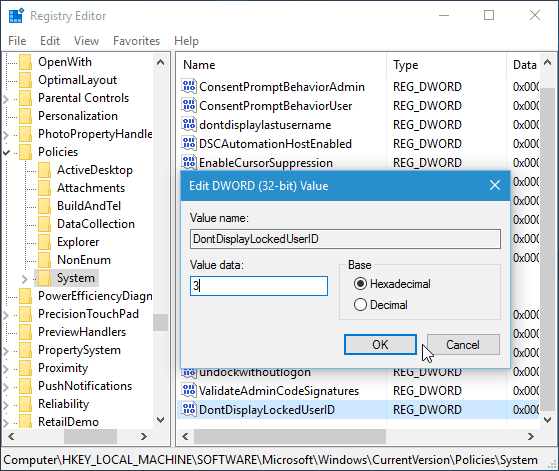Cancel the Edit DWORD dialog
The width and height of the screenshot is (559, 471).
coord(463,344)
